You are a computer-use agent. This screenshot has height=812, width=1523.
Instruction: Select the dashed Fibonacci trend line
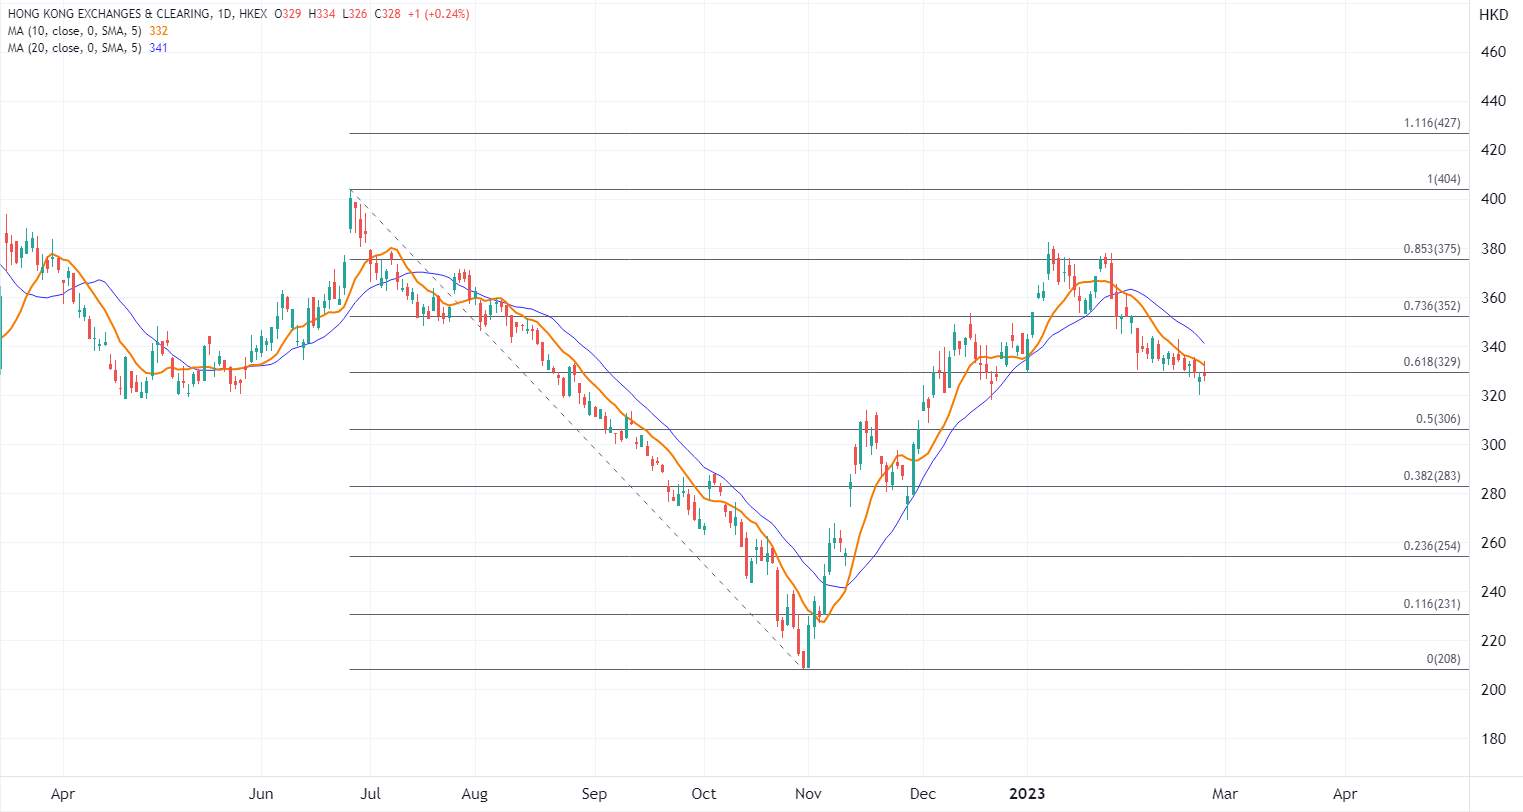tap(576, 428)
